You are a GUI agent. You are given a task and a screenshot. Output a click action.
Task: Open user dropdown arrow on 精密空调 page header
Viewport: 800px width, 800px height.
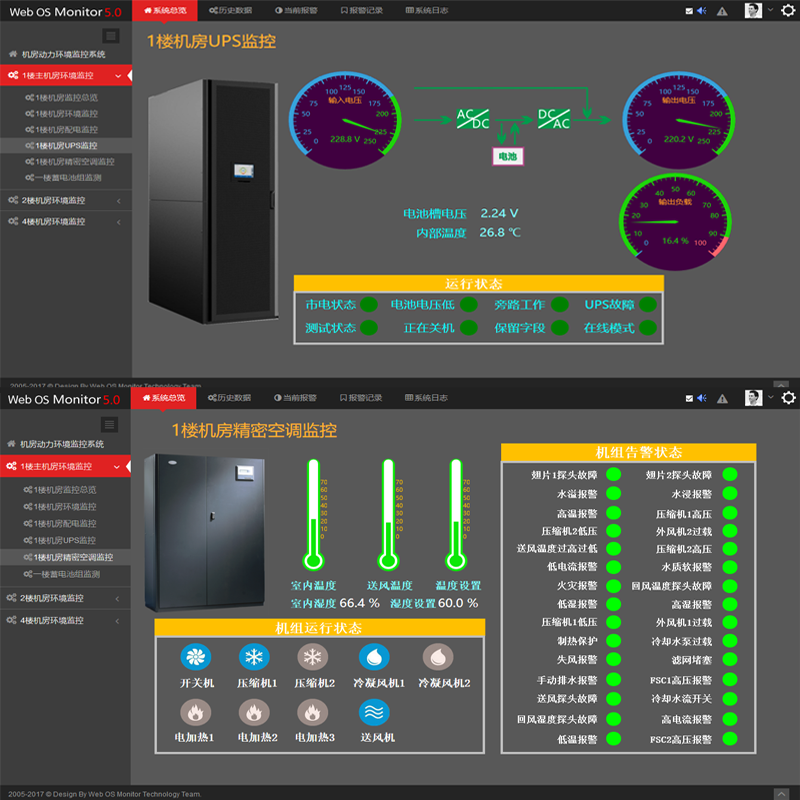tap(770, 397)
